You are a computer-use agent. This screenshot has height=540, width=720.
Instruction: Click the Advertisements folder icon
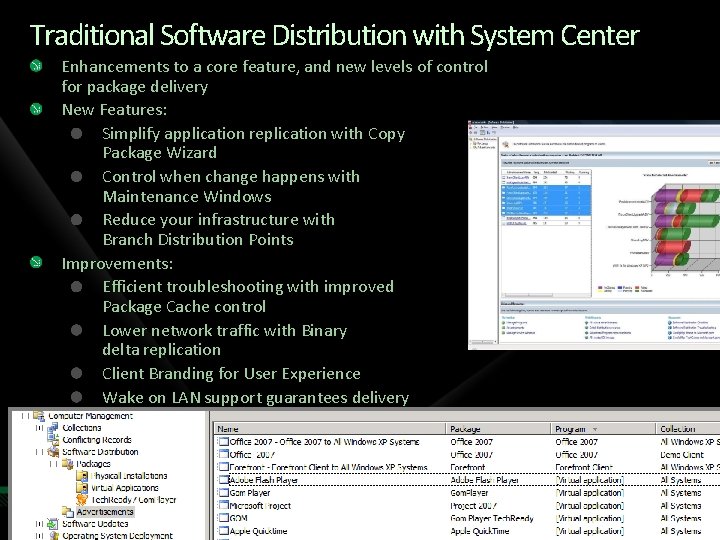point(68,512)
